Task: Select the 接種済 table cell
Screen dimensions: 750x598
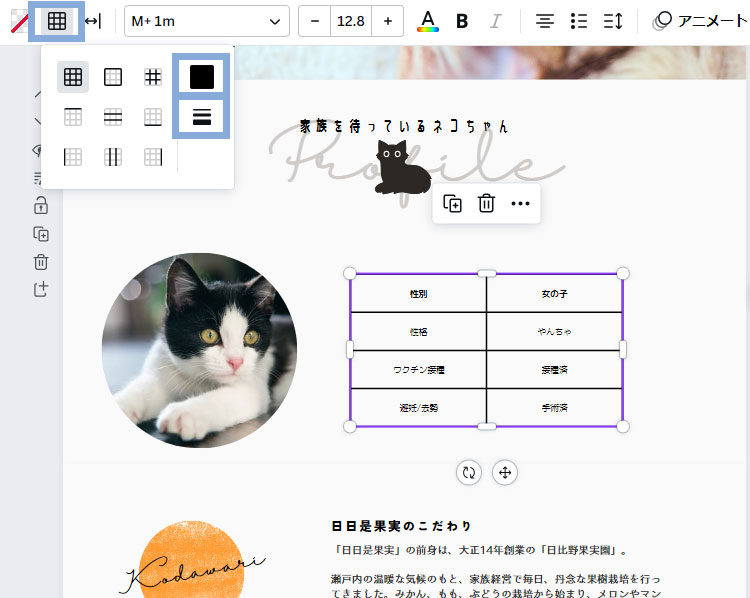Action: coord(554,369)
